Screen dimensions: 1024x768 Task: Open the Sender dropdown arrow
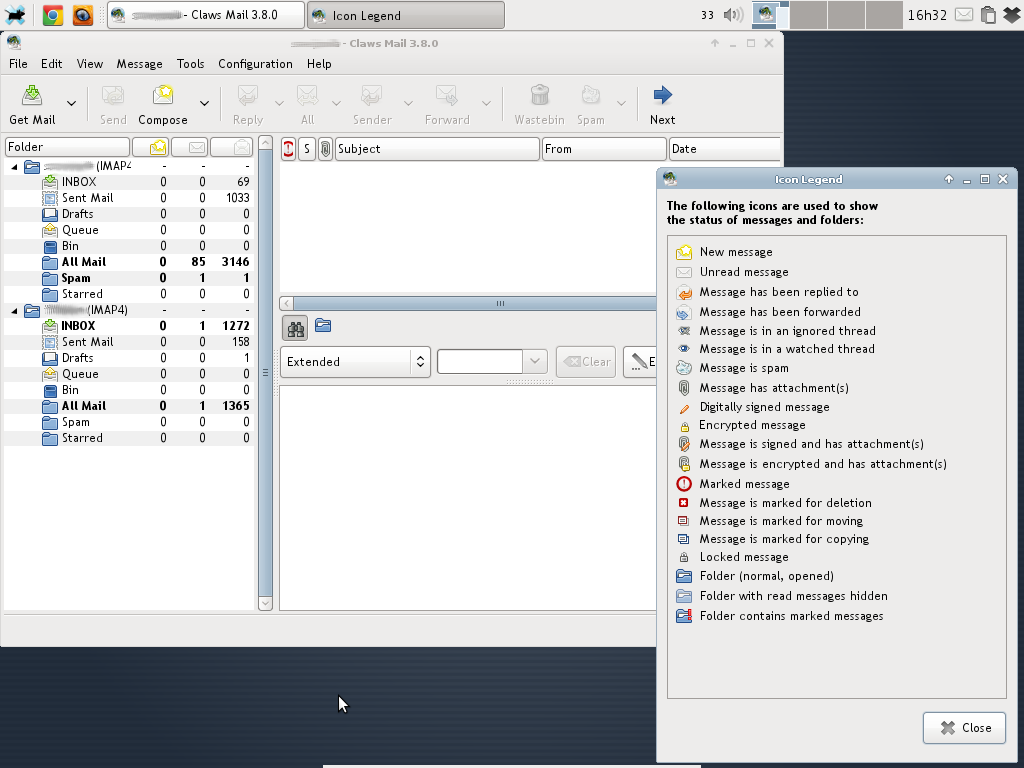pos(408,103)
